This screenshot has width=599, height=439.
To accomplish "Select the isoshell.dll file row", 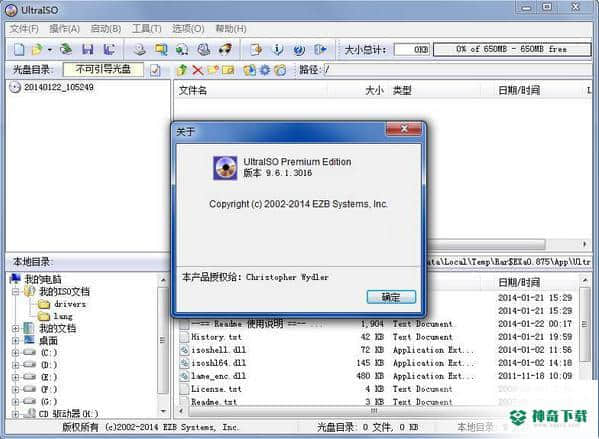I will tap(376, 350).
